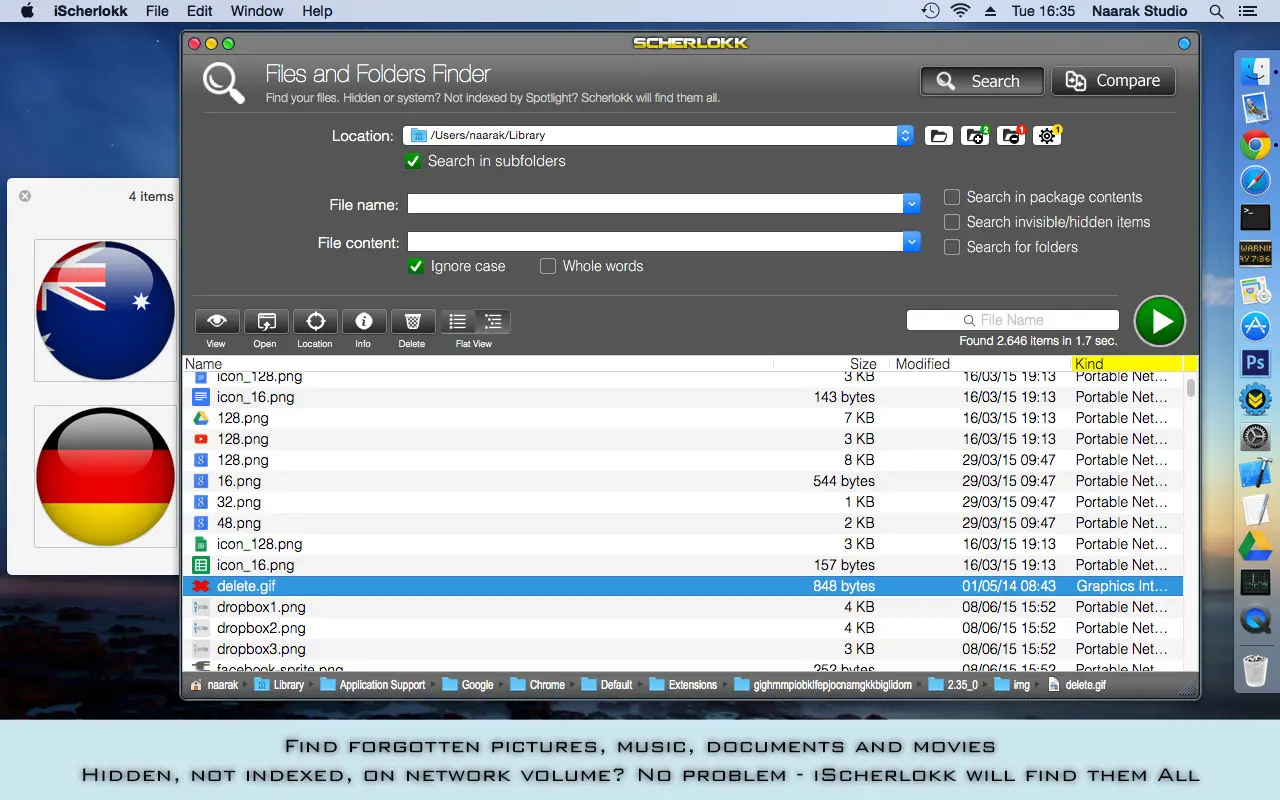
Task: Disable the Ignore case checkbox
Action: [415, 266]
